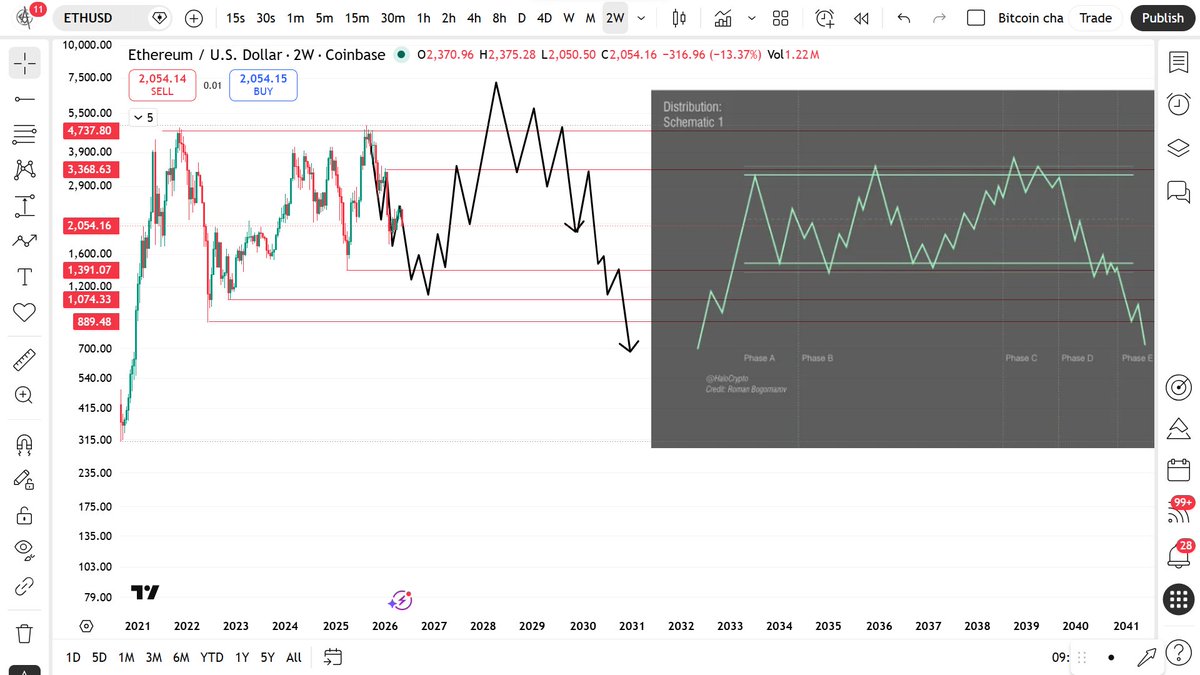Click the SELL 2,054.14 button

162,84
